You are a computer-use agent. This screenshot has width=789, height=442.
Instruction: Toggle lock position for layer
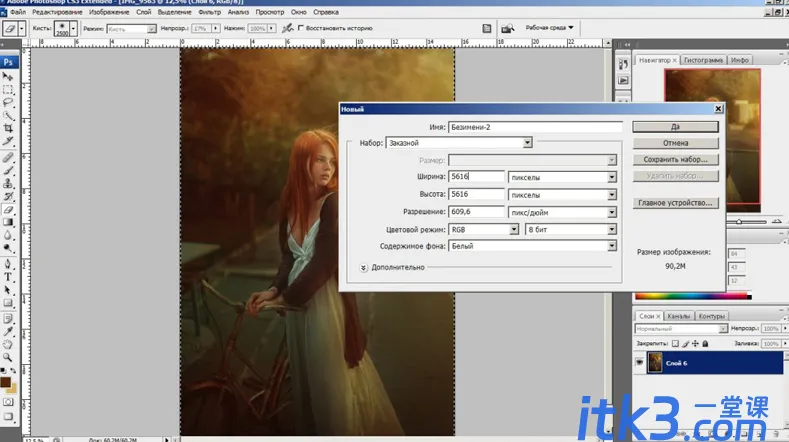pos(695,344)
